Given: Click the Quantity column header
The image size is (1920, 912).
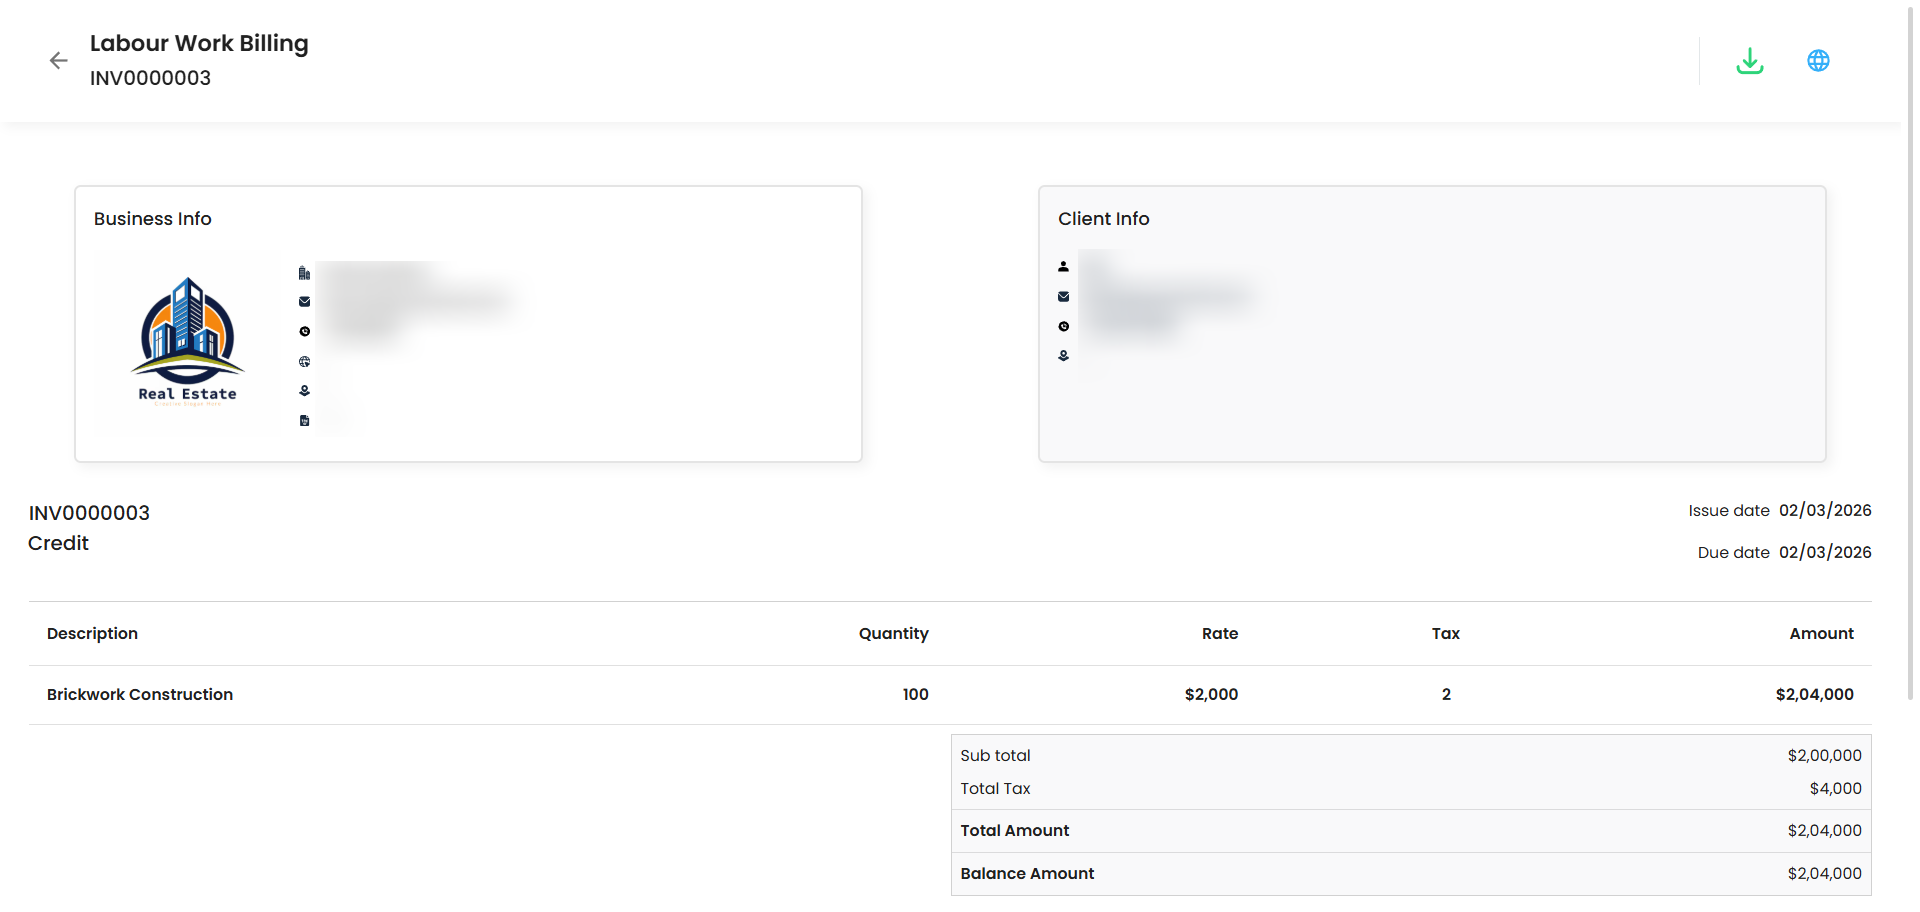Looking at the screenshot, I should click(x=893, y=634).
